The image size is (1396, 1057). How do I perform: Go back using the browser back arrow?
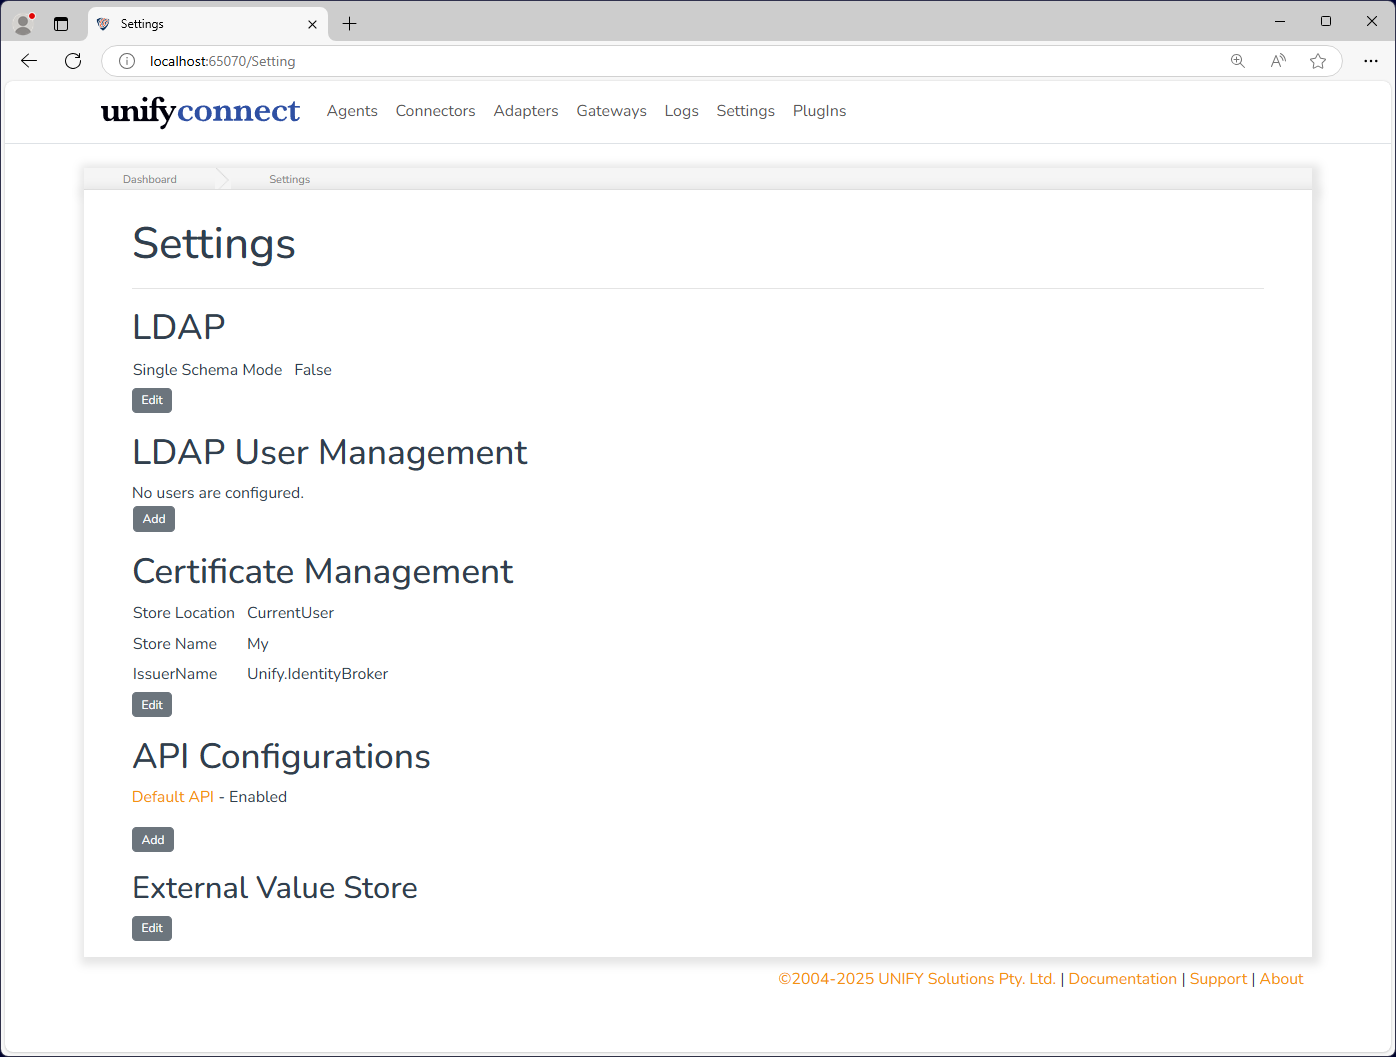click(x=29, y=61)
